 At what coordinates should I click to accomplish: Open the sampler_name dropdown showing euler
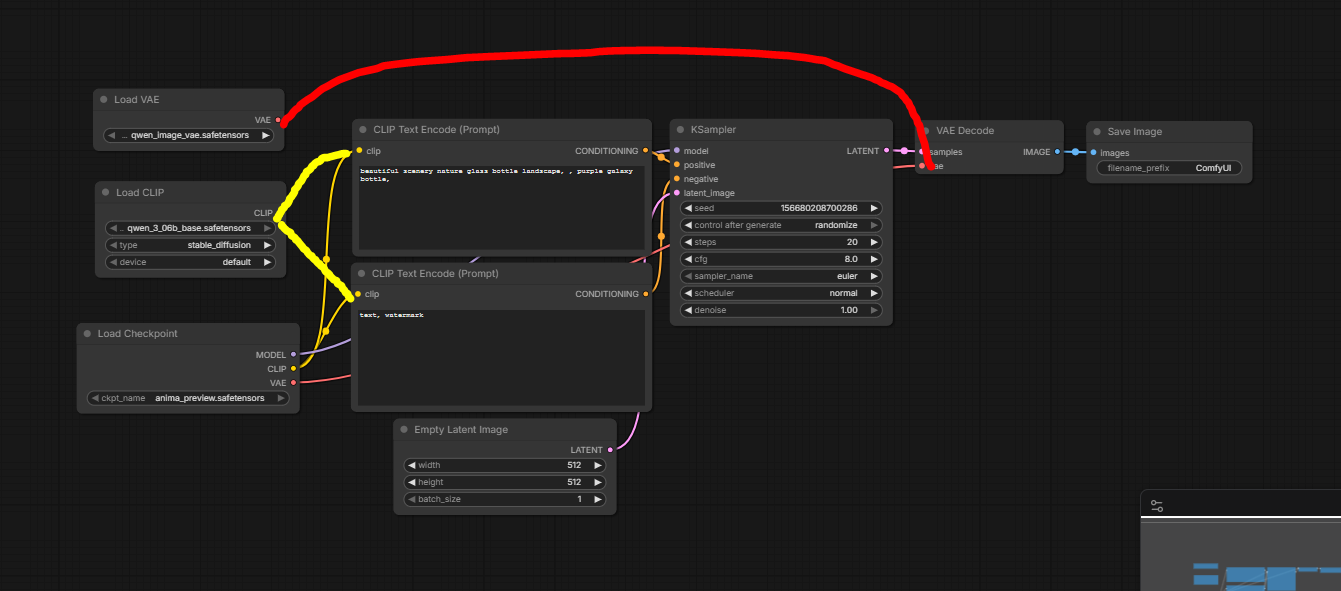click(x=780, y=276)
